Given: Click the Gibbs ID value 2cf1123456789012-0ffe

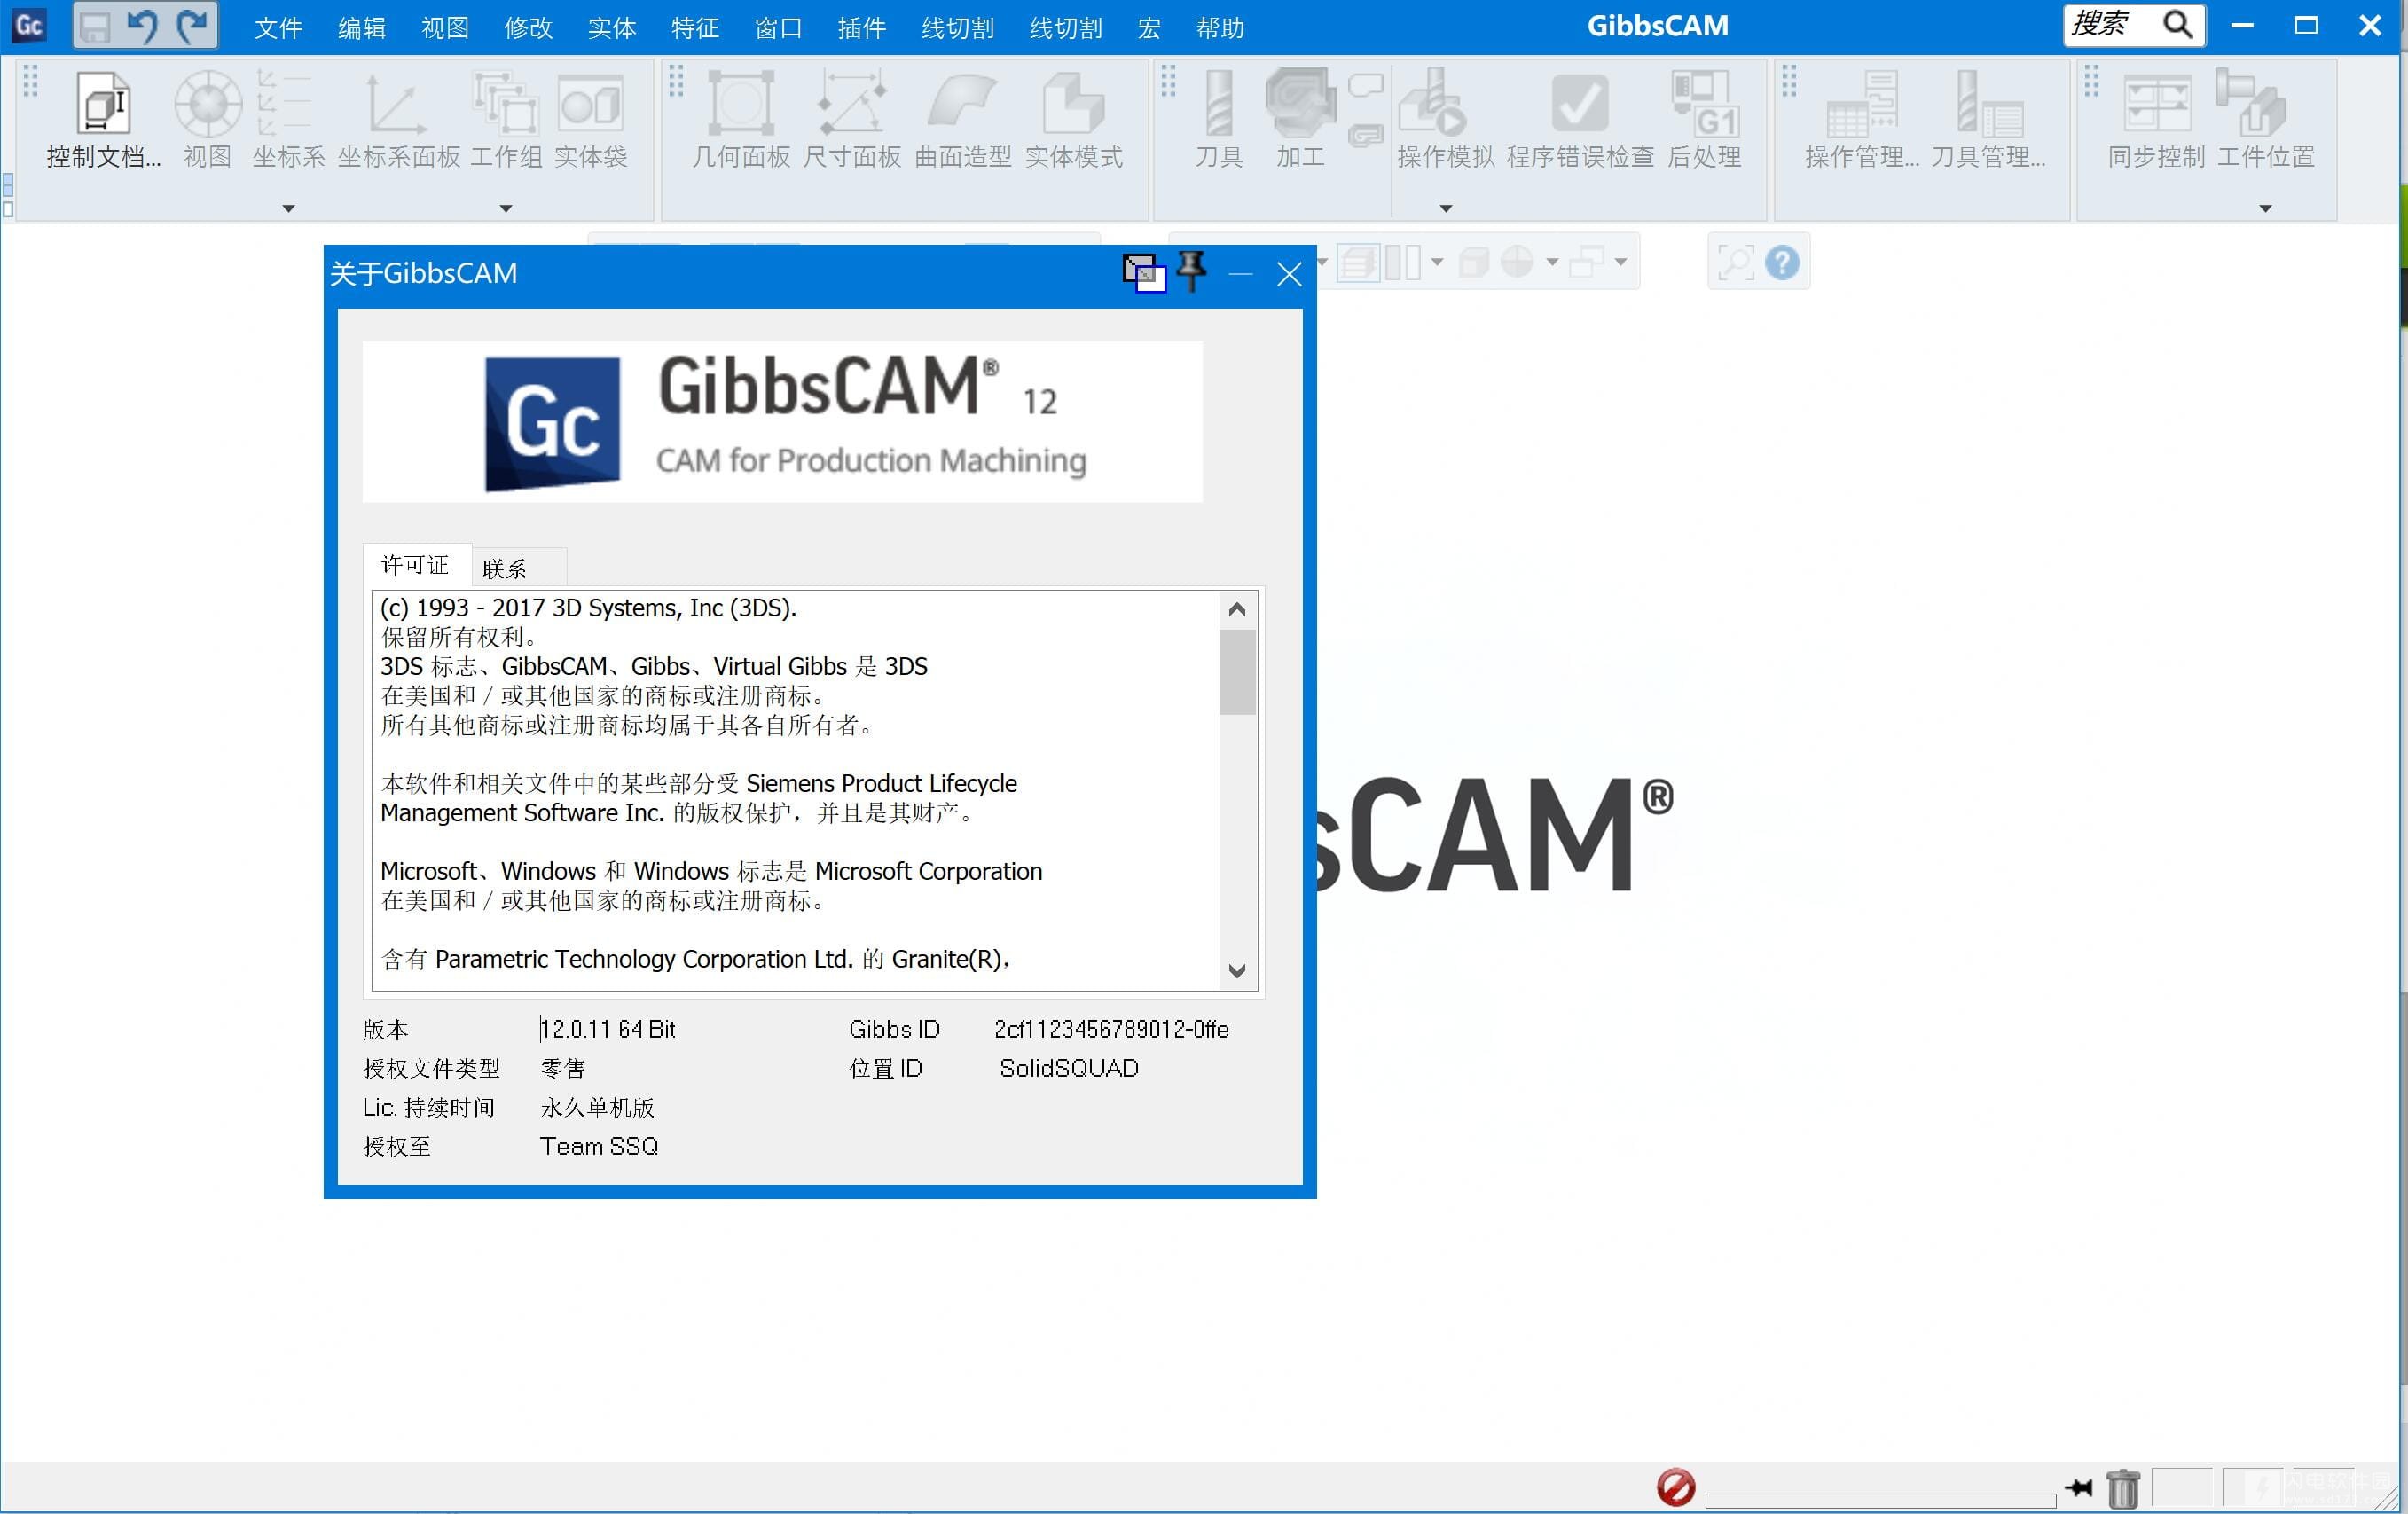Looking at the screenshot, I should [x=1111, y=1029].
